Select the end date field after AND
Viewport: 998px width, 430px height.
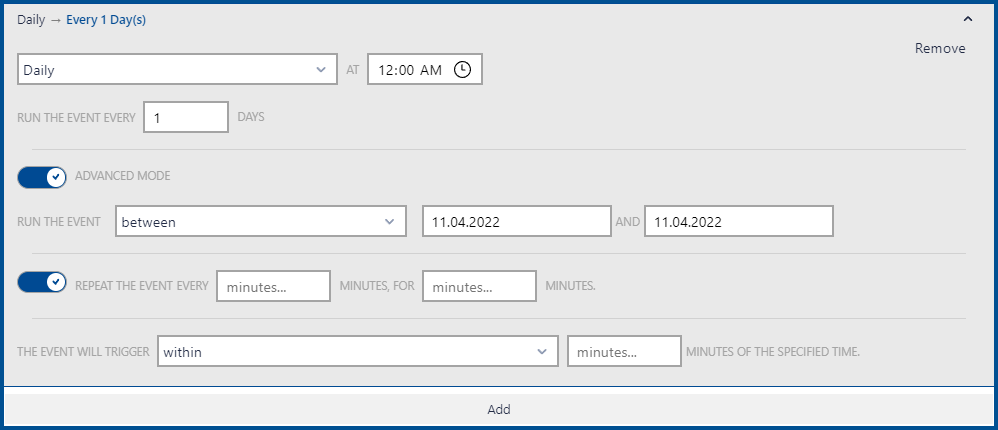click(x=738, y=222)
